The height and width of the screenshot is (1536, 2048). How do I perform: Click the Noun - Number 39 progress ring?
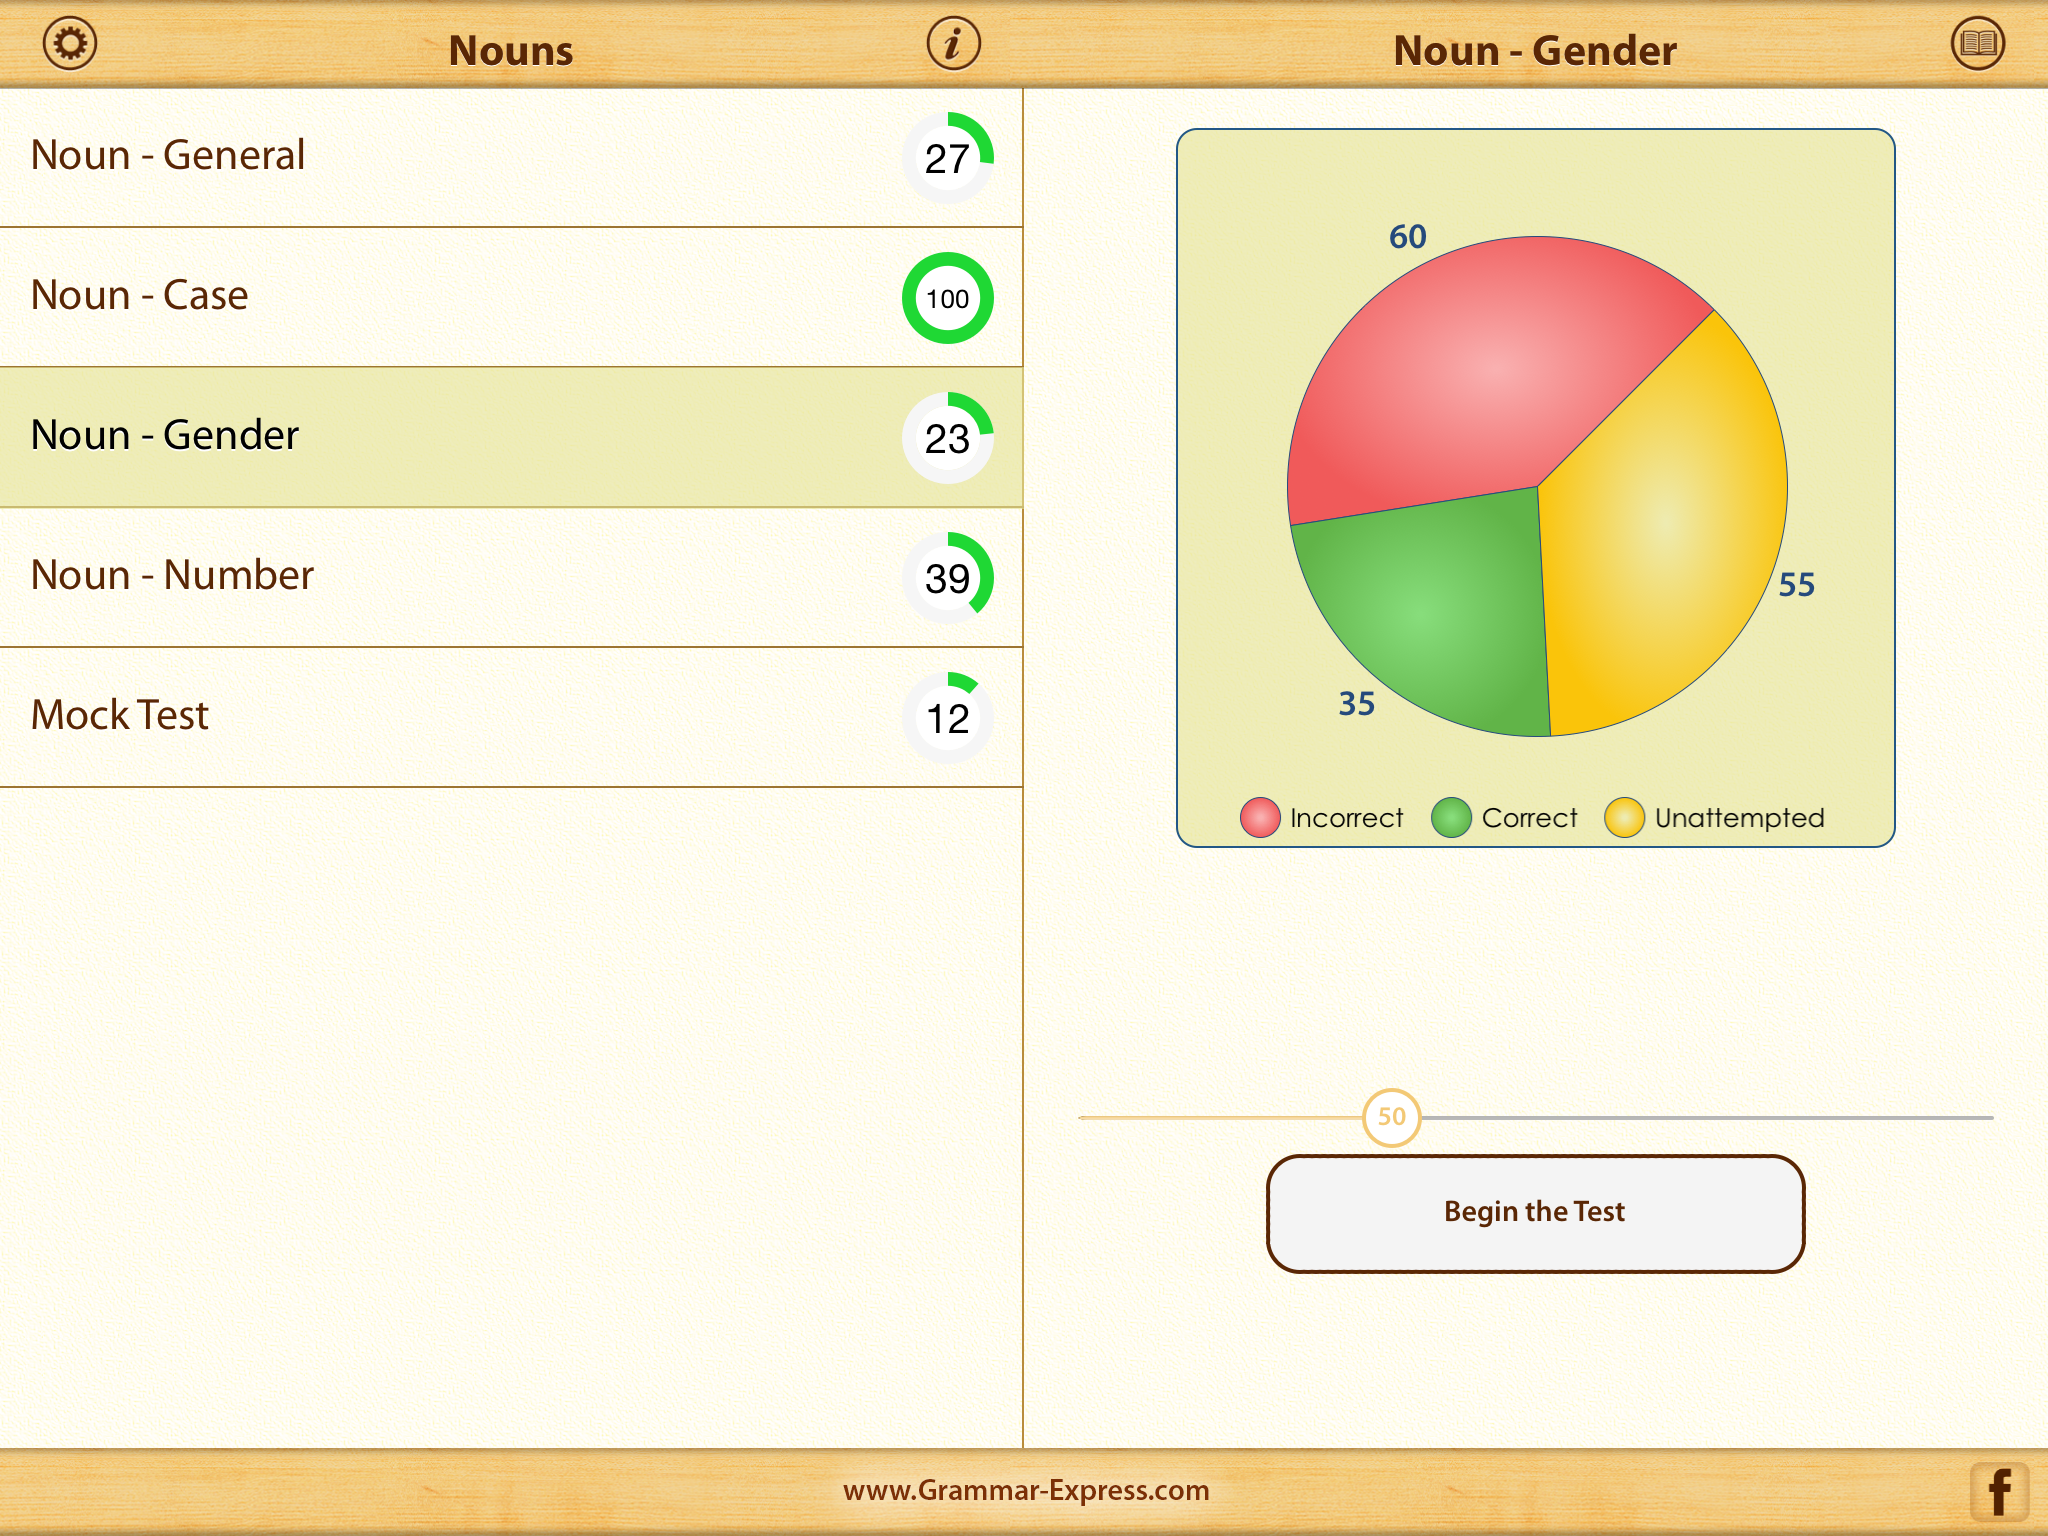tap(947, 578)
